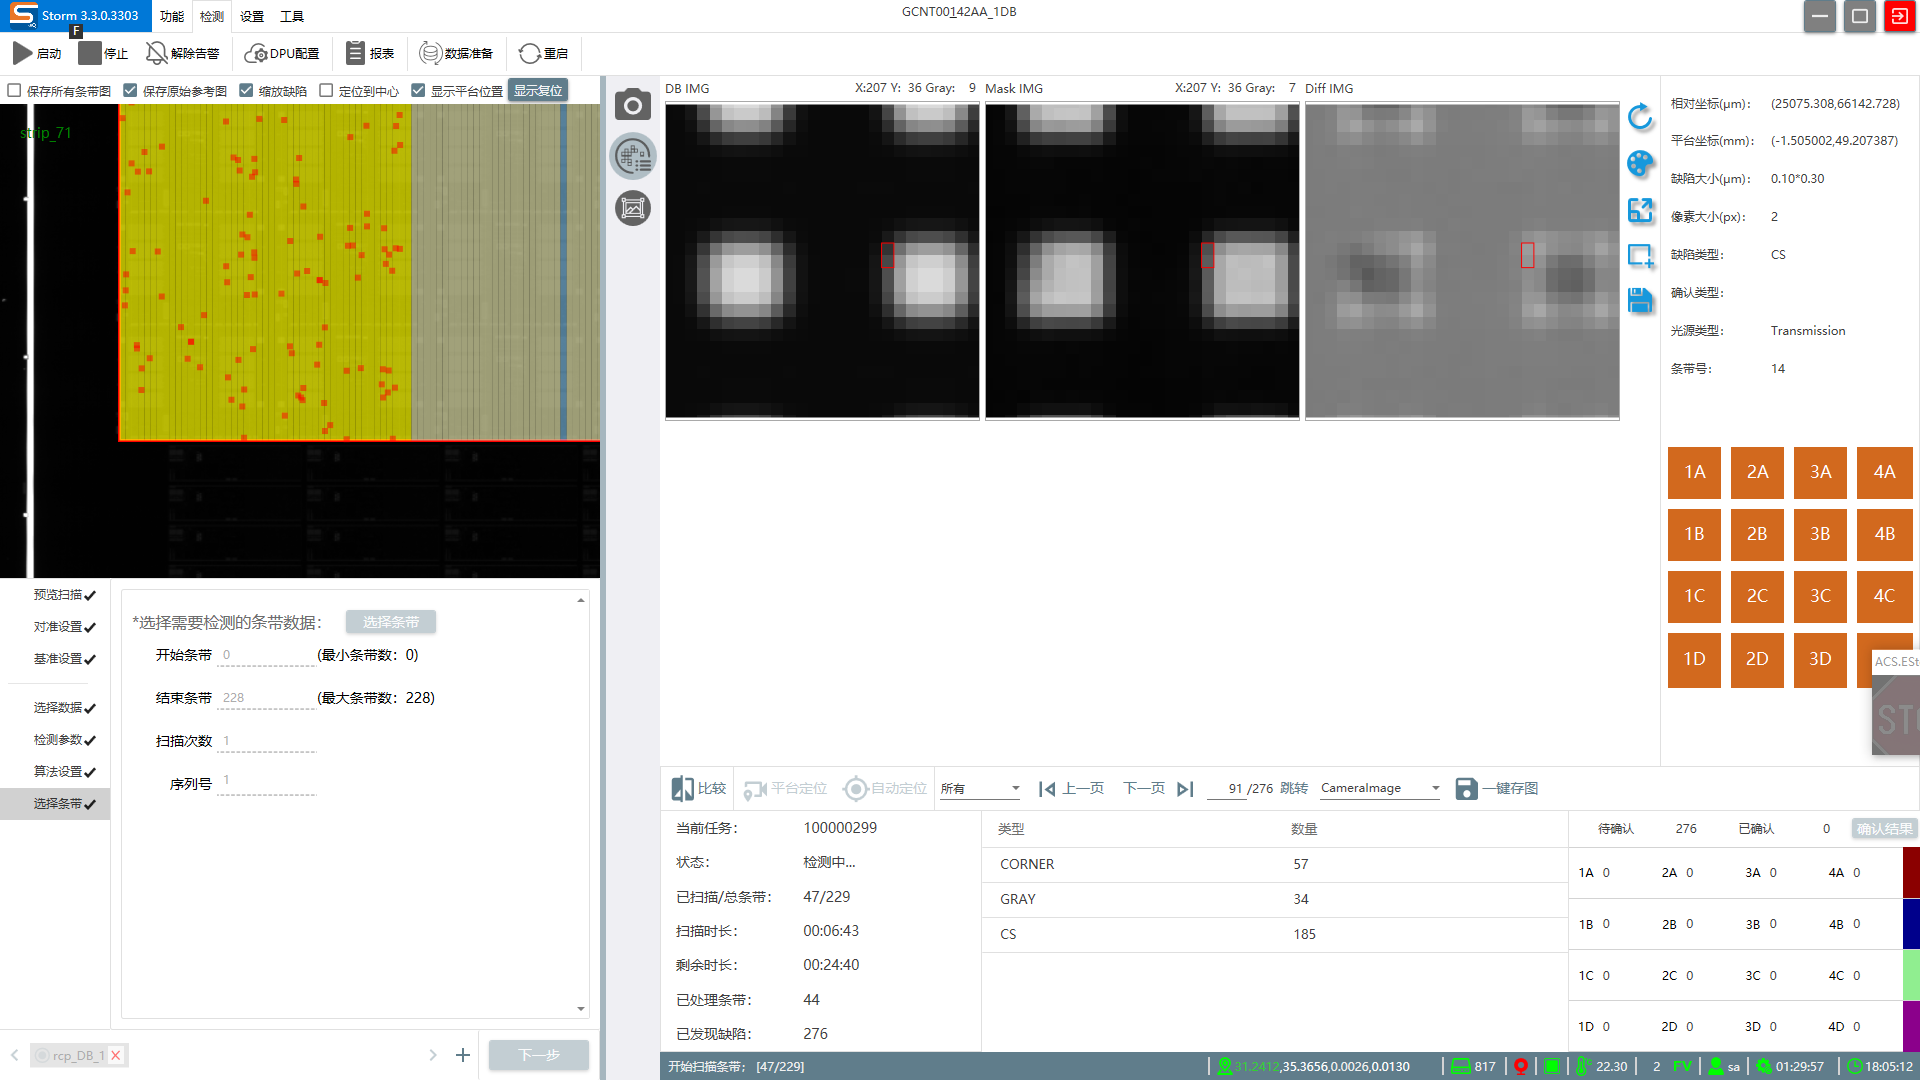Click the 开始条带 input field

click(266, 656)
